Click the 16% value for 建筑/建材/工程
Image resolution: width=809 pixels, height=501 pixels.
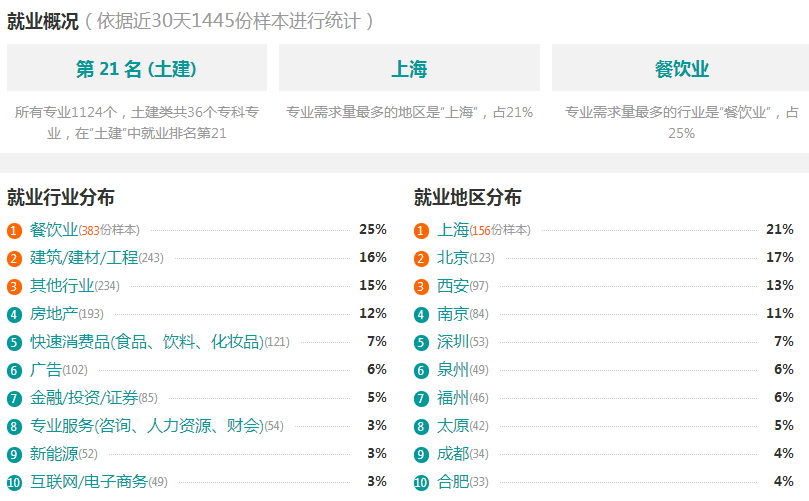point(373,257)
